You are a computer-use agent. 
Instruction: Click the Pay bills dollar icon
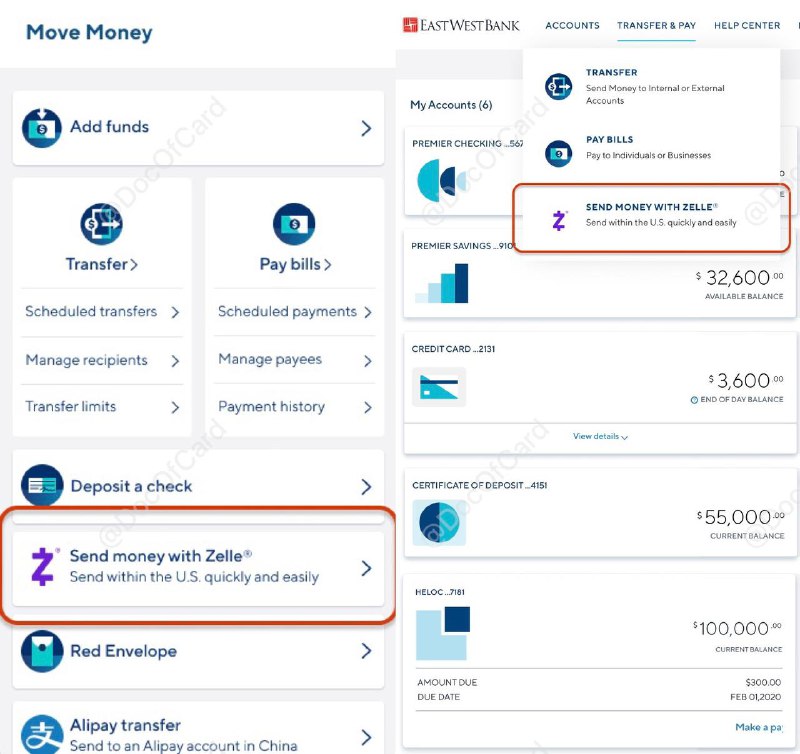pos(294,224)
